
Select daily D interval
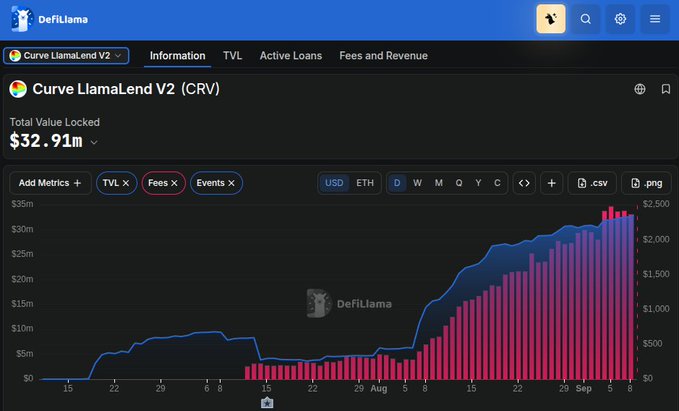pos(397,183)
